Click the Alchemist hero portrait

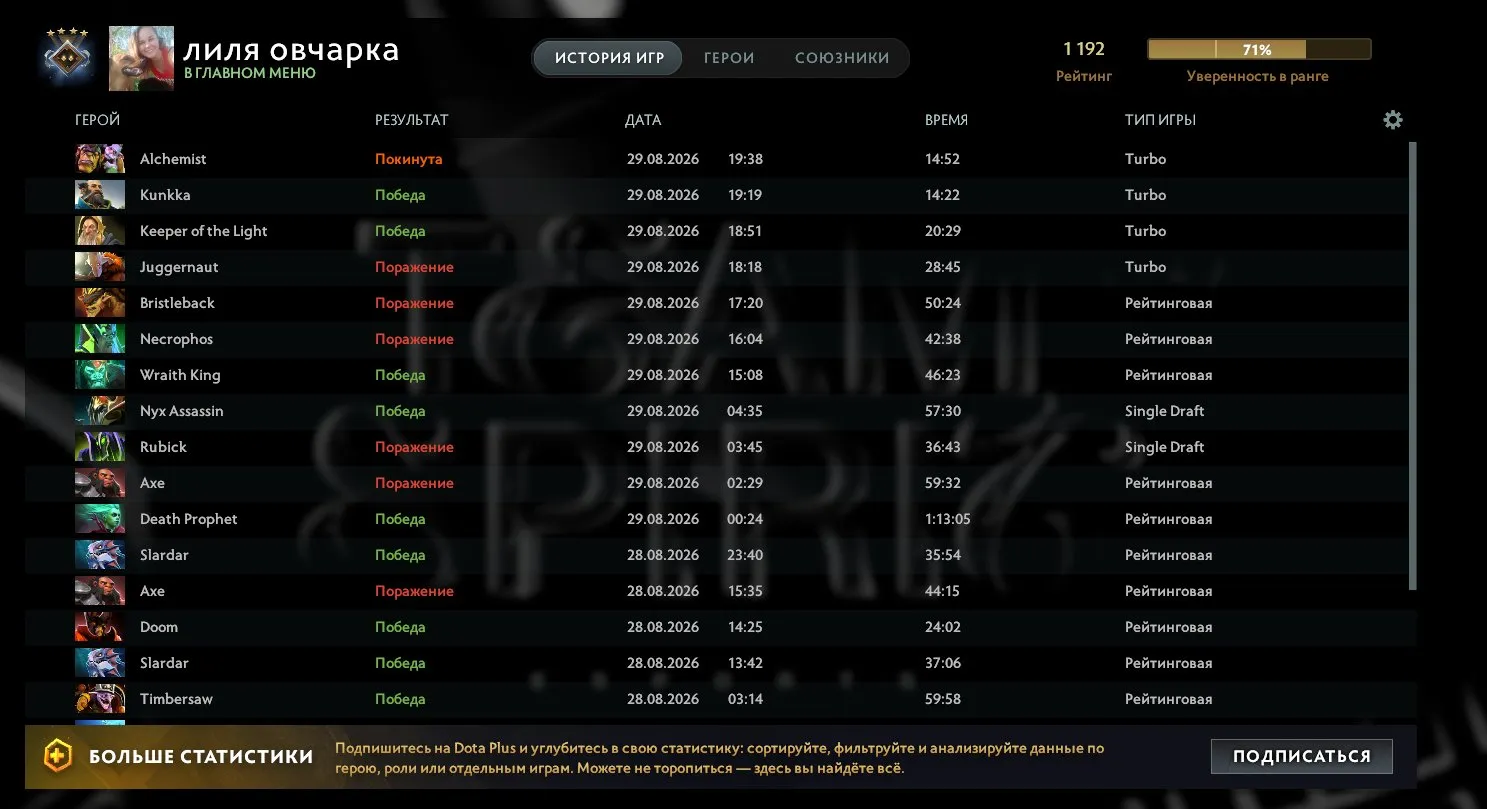(100, 159)
